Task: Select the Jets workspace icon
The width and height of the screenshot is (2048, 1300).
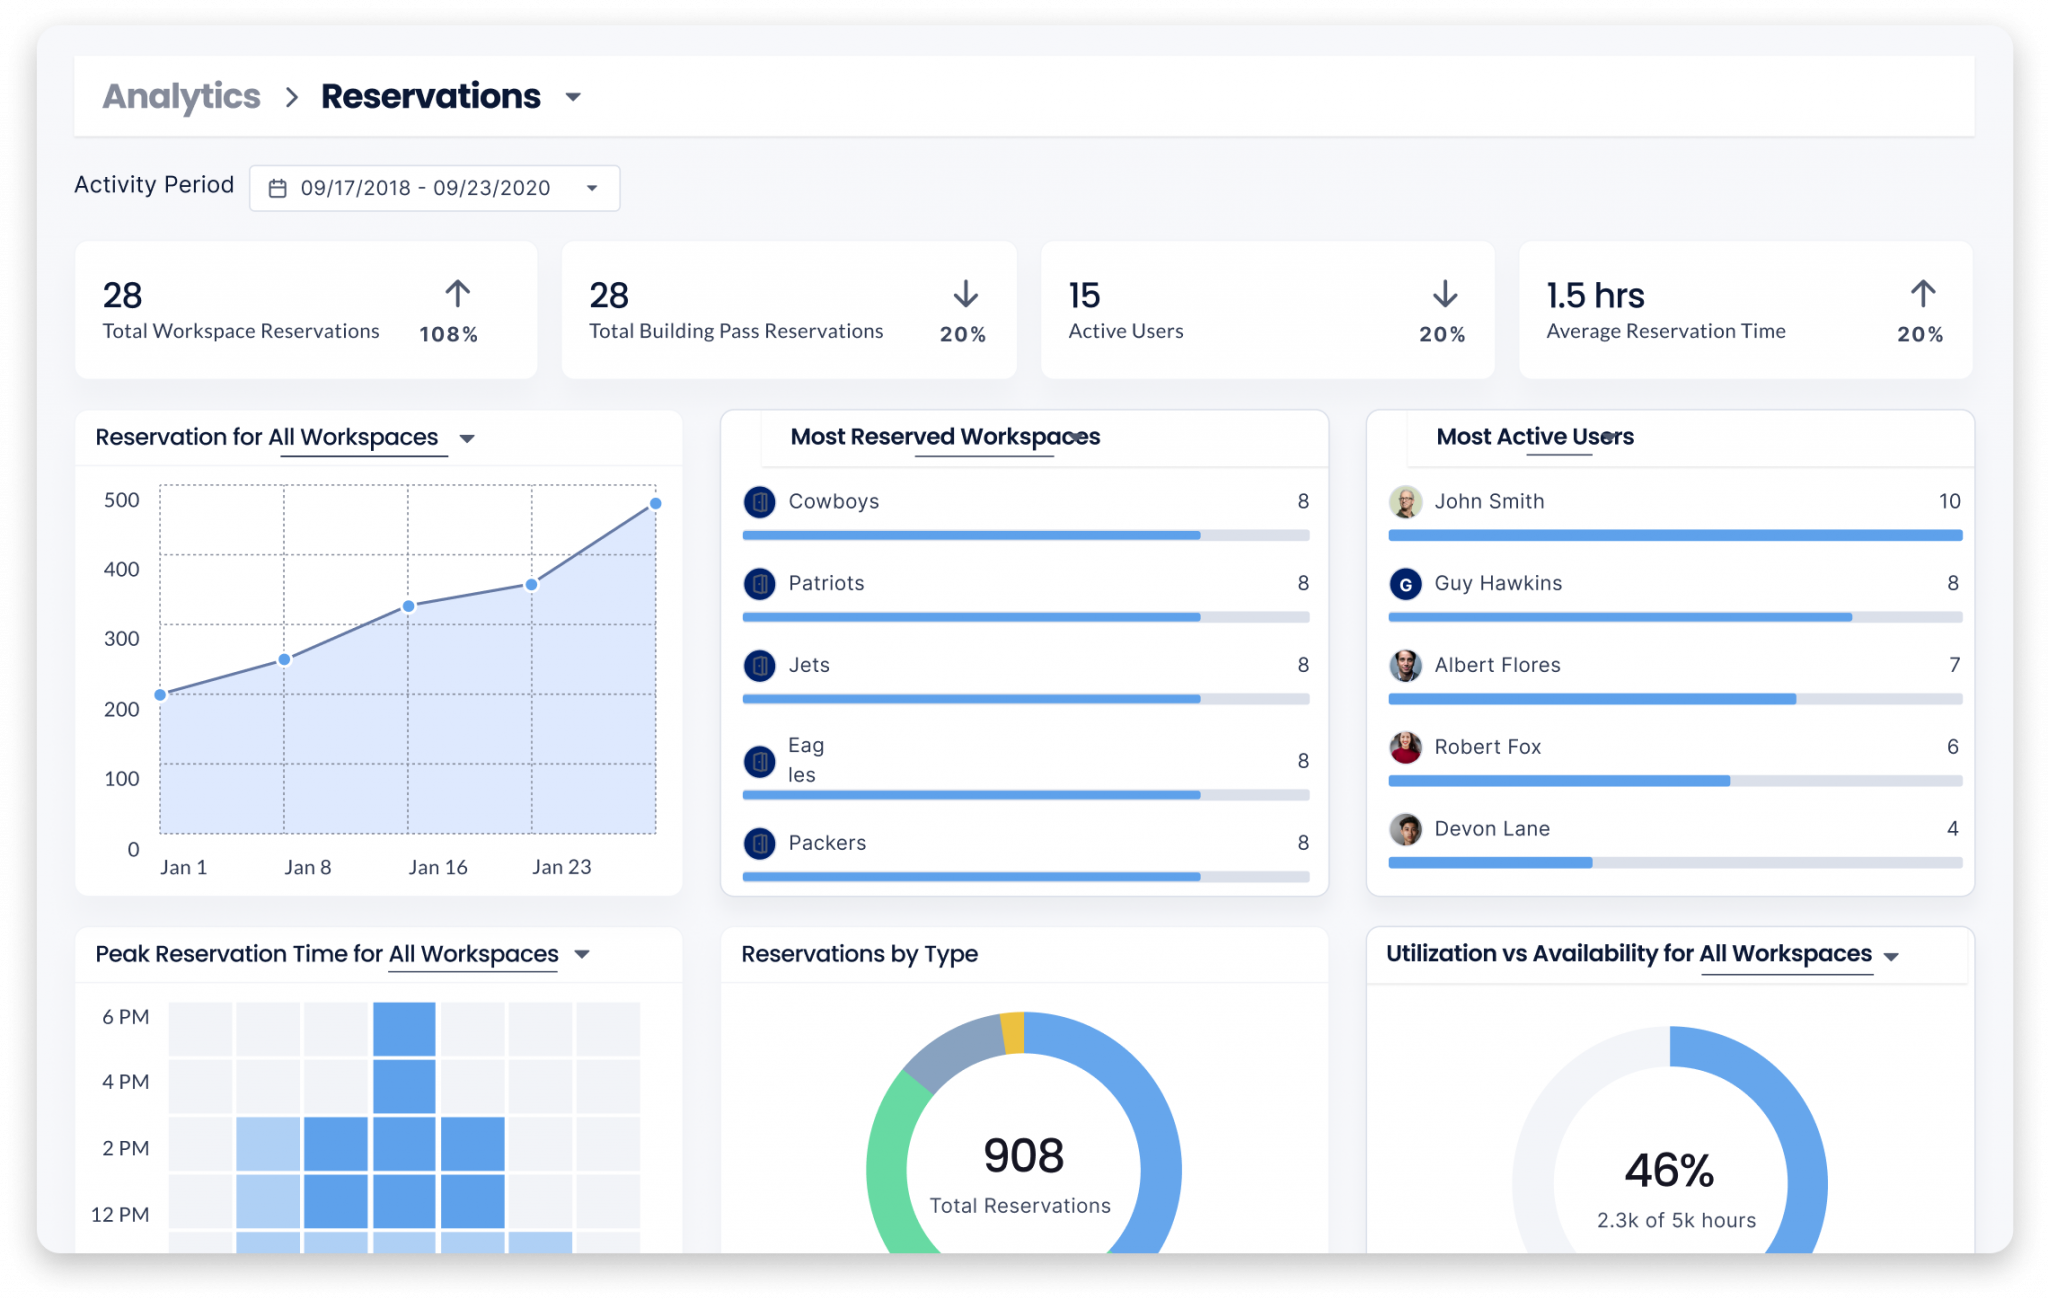Action: coord(760,665)
